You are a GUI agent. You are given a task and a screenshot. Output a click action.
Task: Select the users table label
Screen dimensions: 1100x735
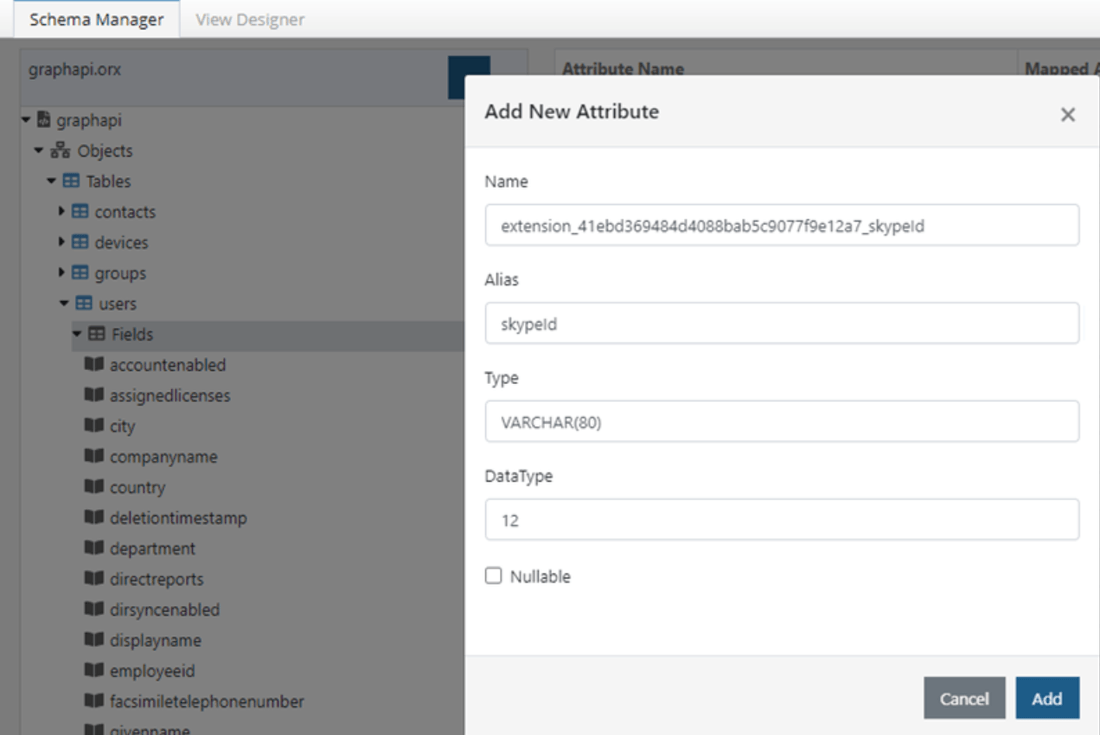coord(117,304)
